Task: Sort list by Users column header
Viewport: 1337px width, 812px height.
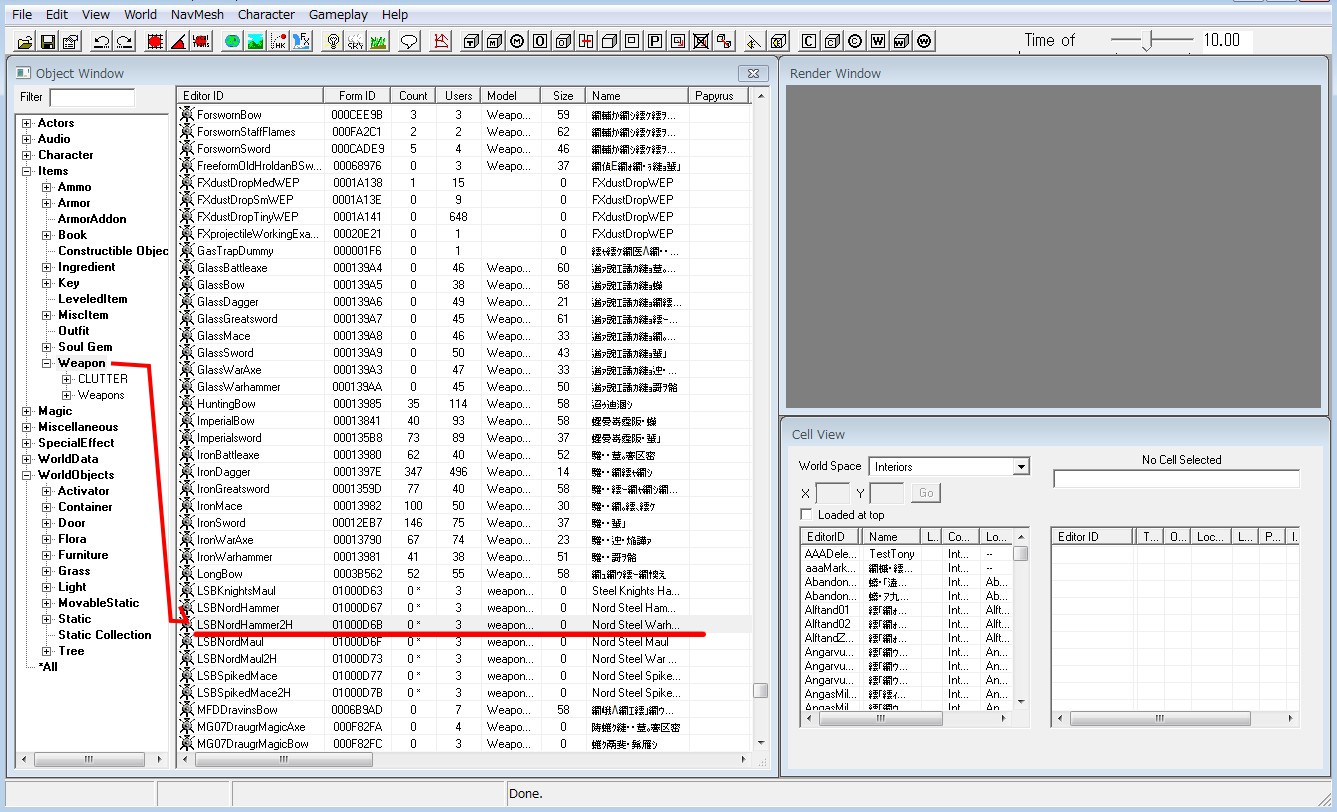Action: [x=459, y=96]
